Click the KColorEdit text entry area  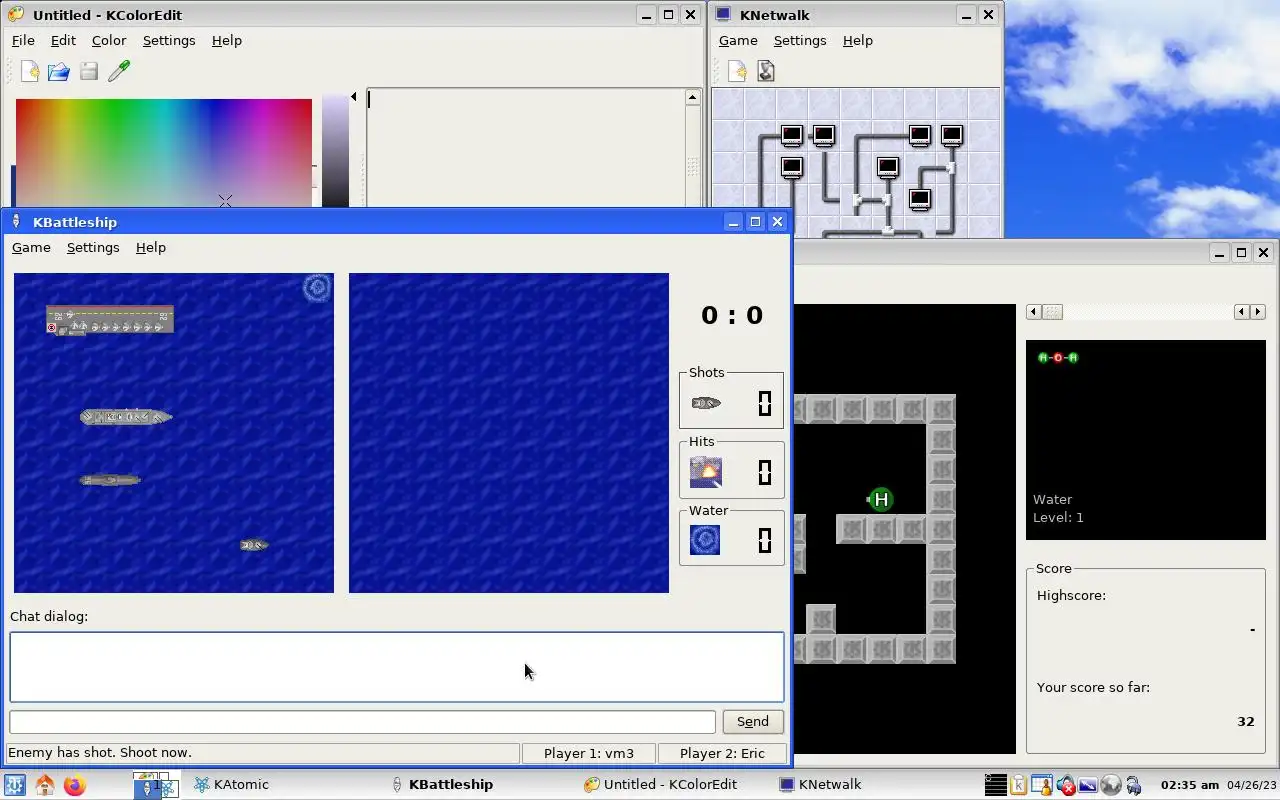[525, 150]
